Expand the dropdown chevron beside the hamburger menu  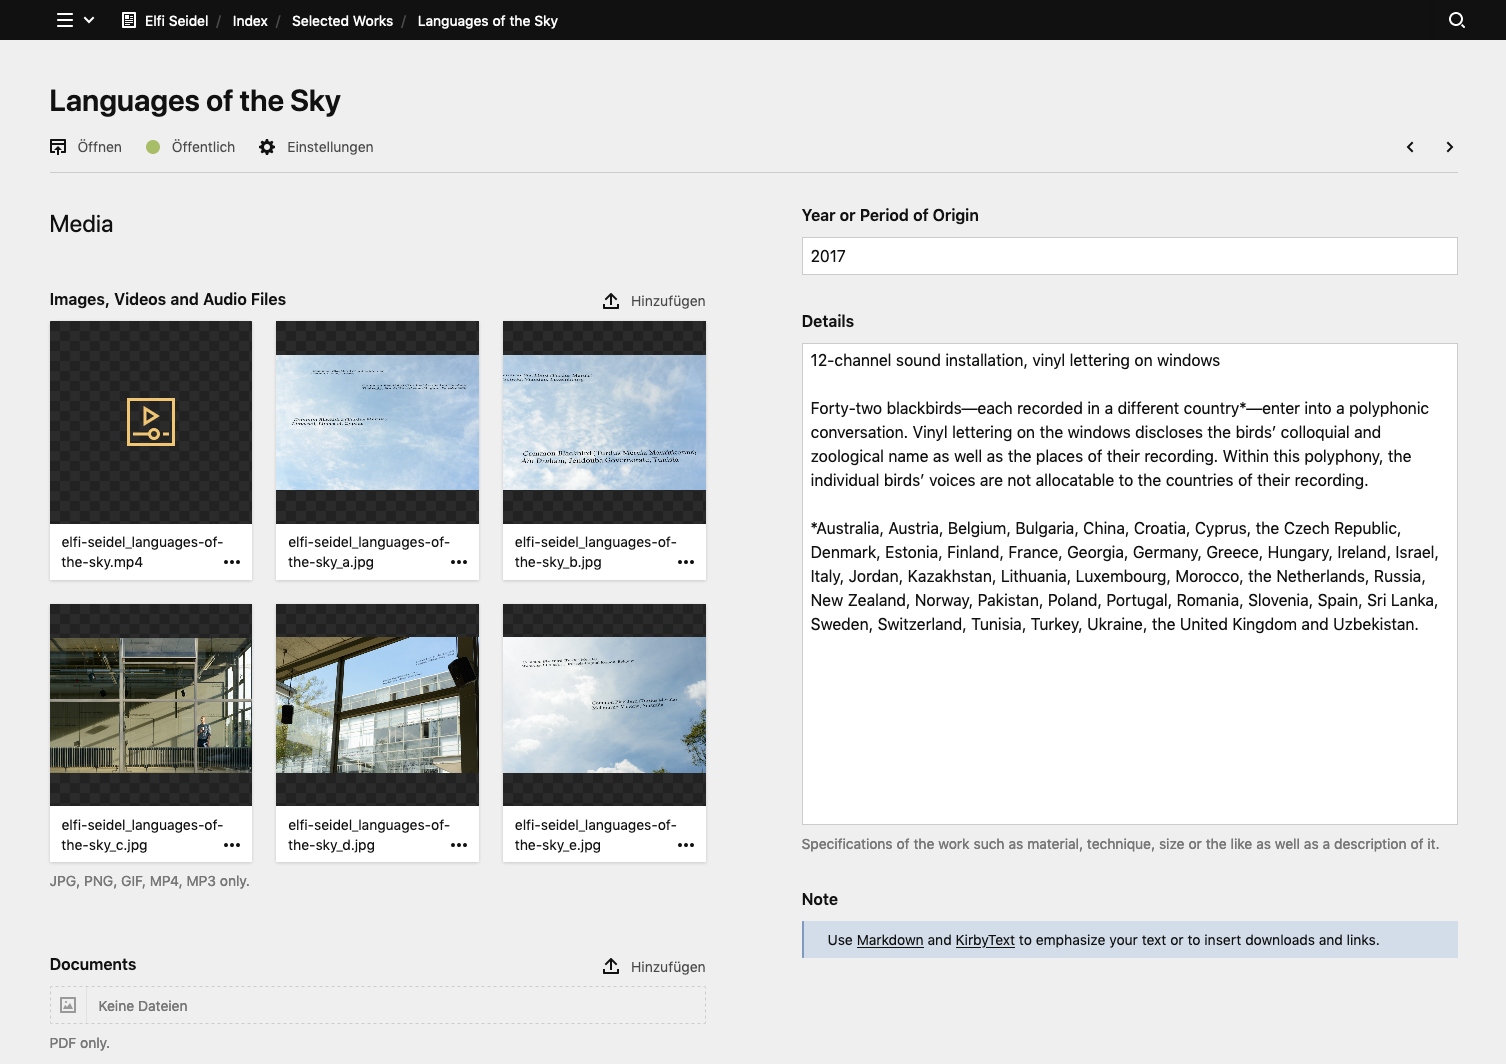click(89, 20)
